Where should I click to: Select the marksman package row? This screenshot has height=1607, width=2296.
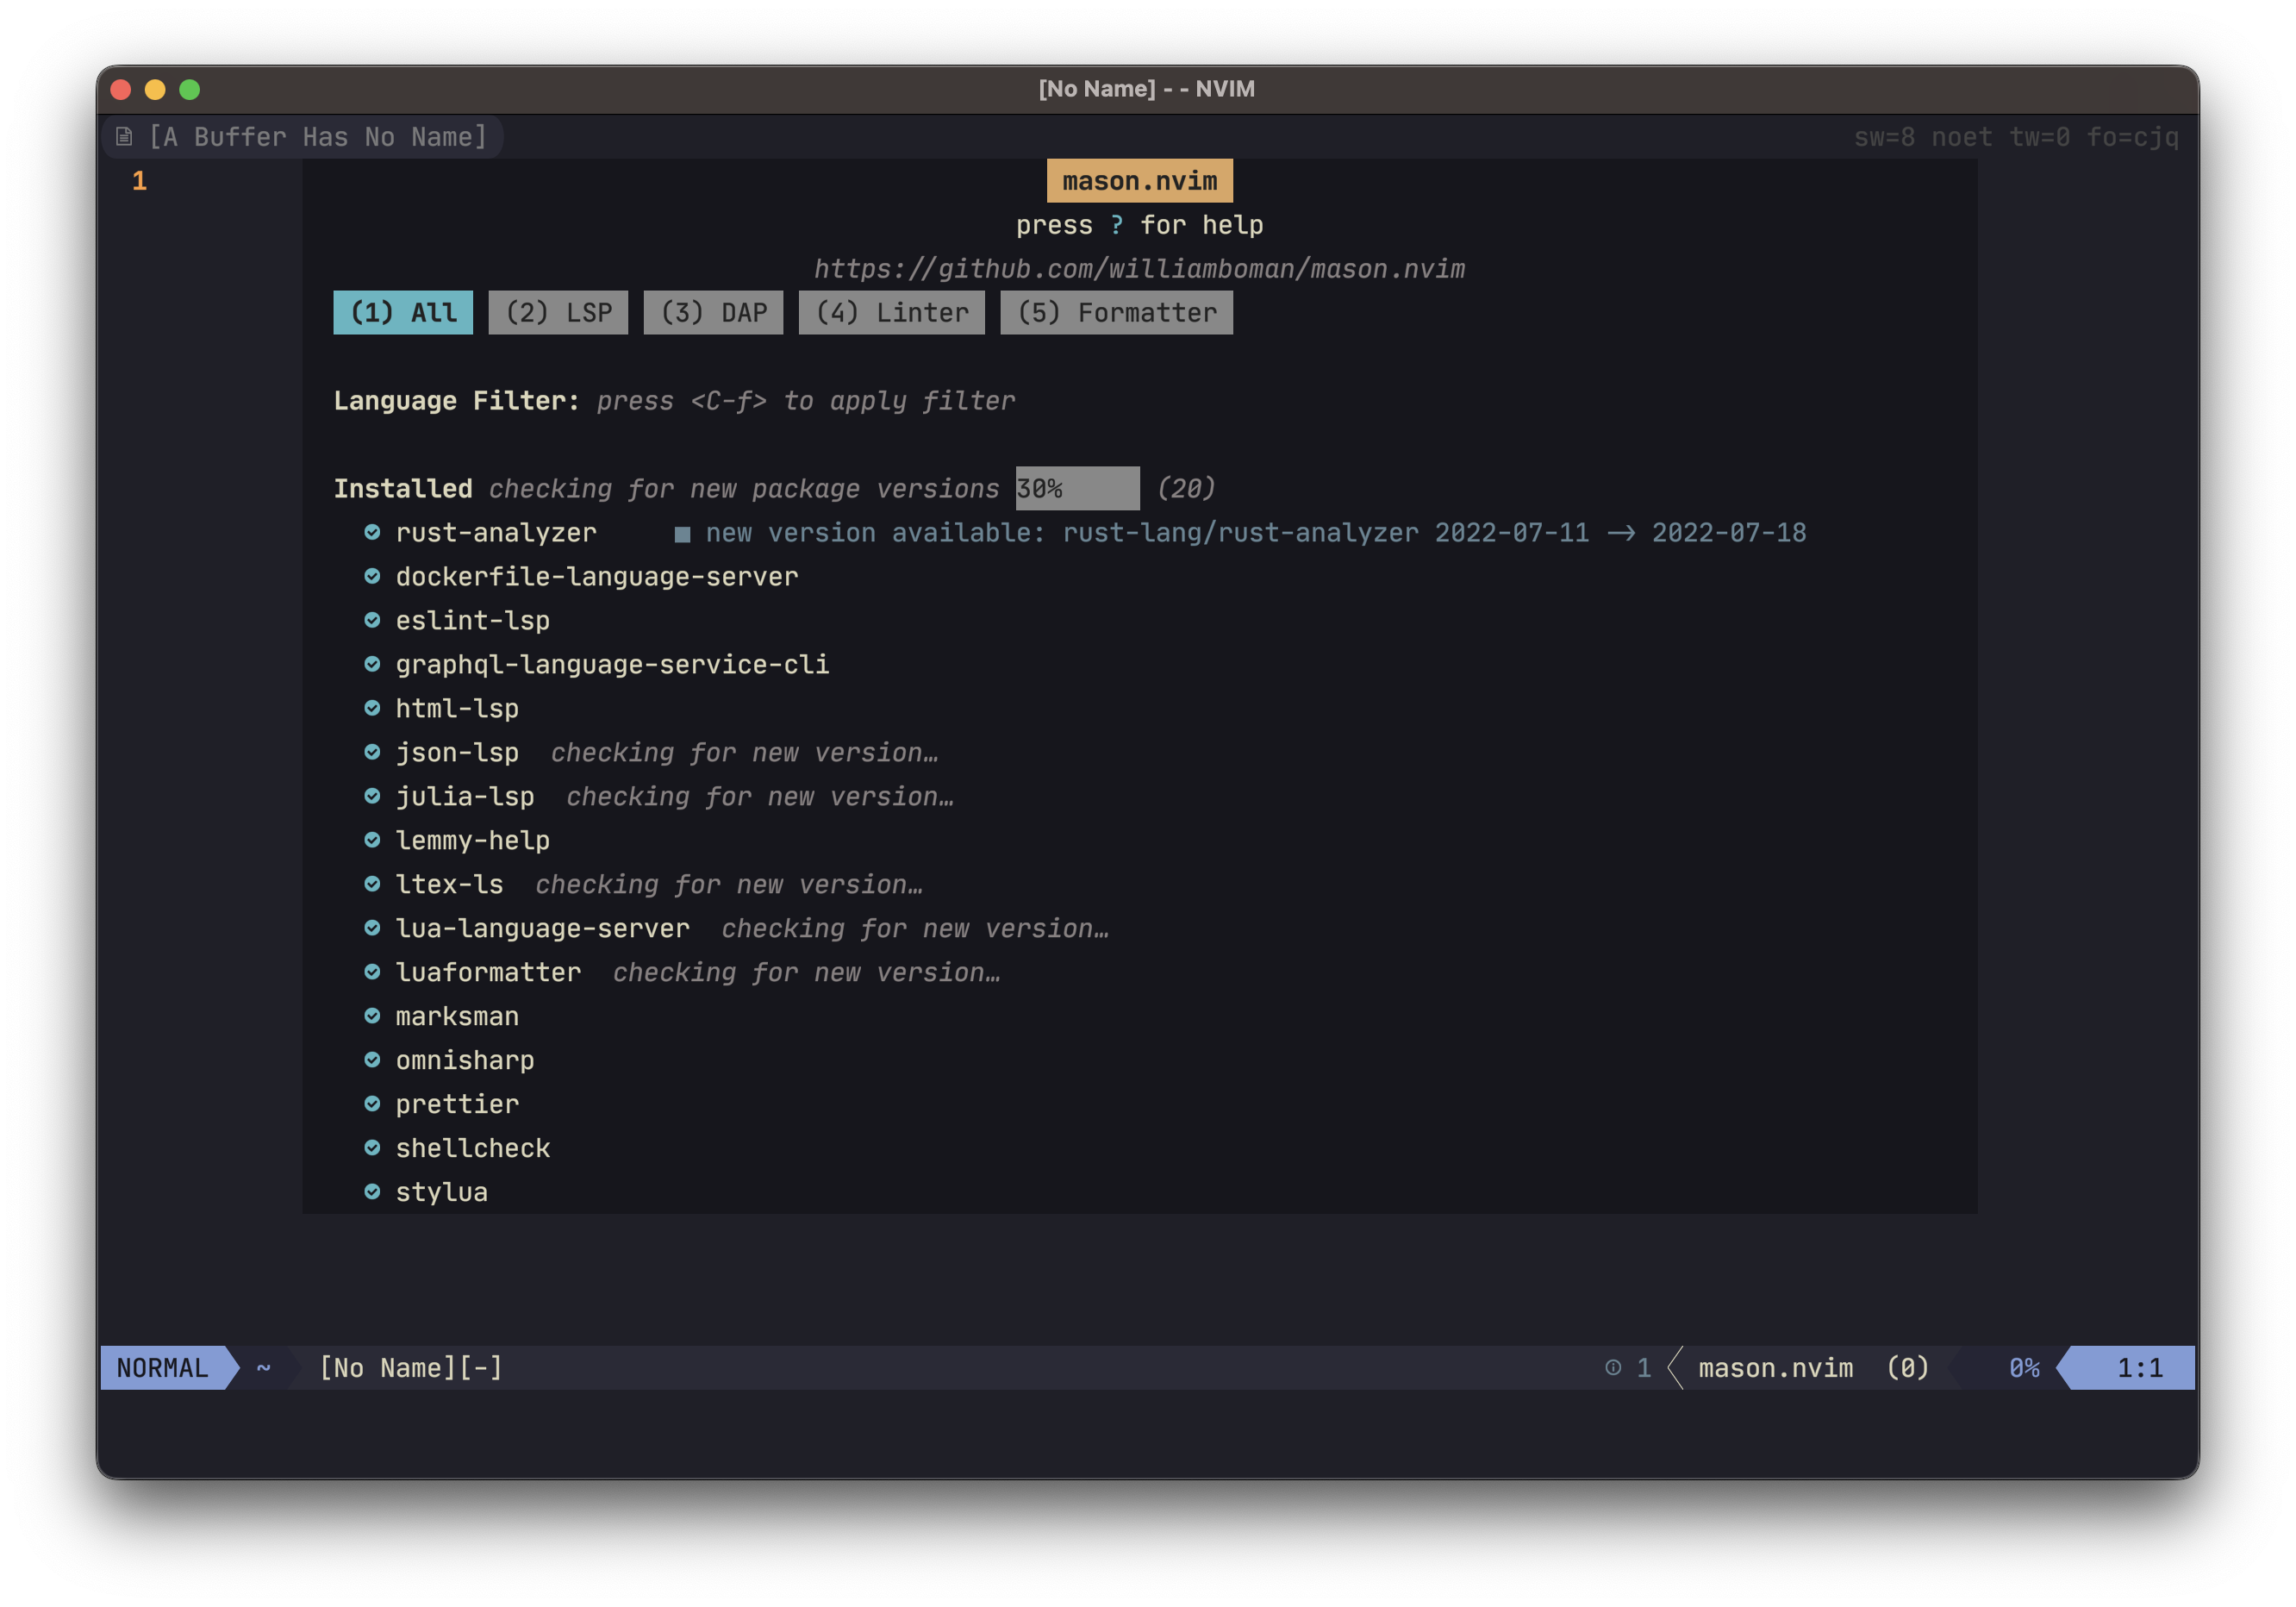tap(457, 1017)
